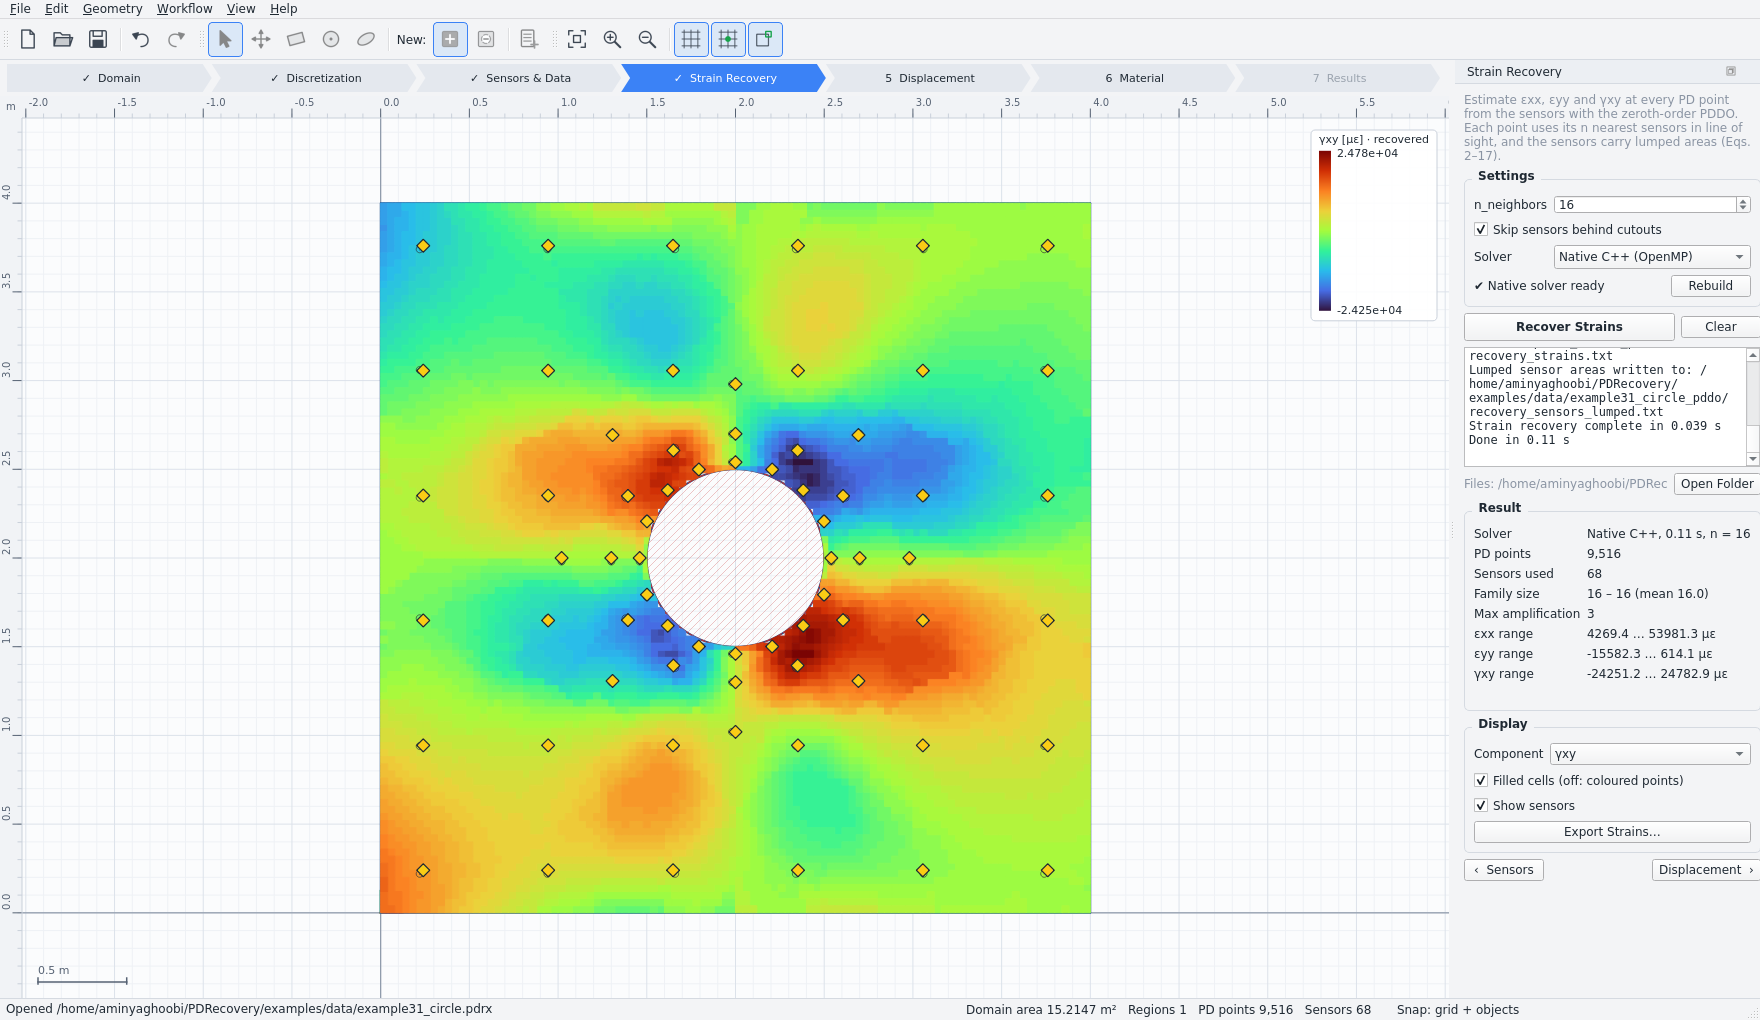Select the pointer selection tool
Screen dimensions: 1760x1020
coord(225,39)
